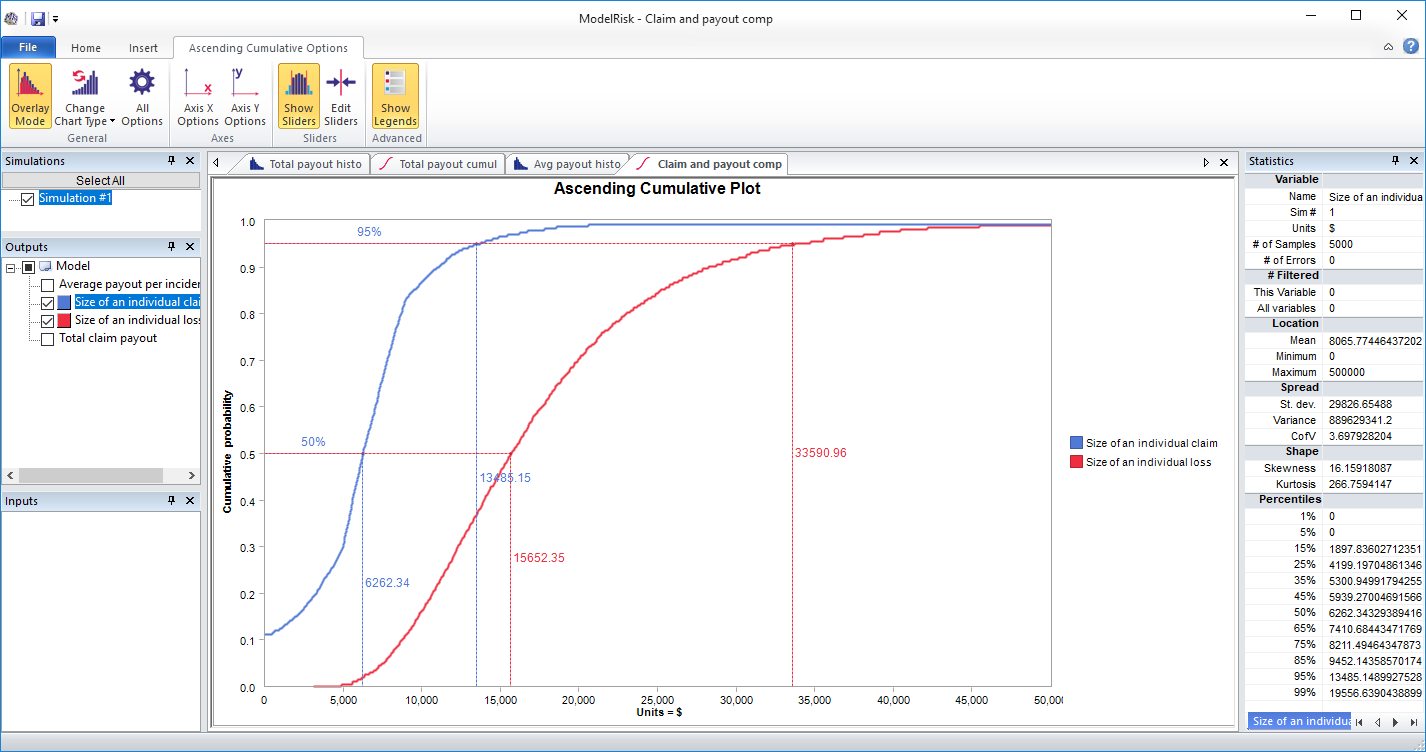Open the File menu
This screenshot has height=752, width=1426.
[x=28, y=46]
